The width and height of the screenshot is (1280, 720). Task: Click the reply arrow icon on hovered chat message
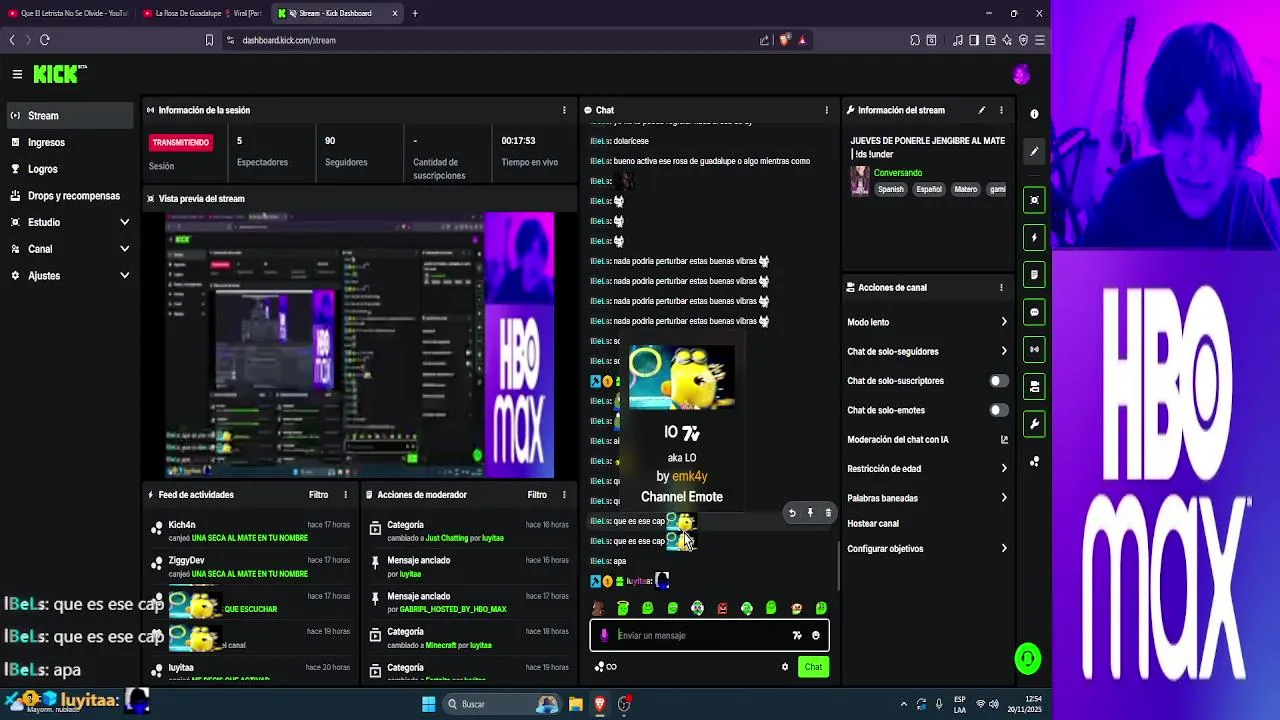point(792,513)
